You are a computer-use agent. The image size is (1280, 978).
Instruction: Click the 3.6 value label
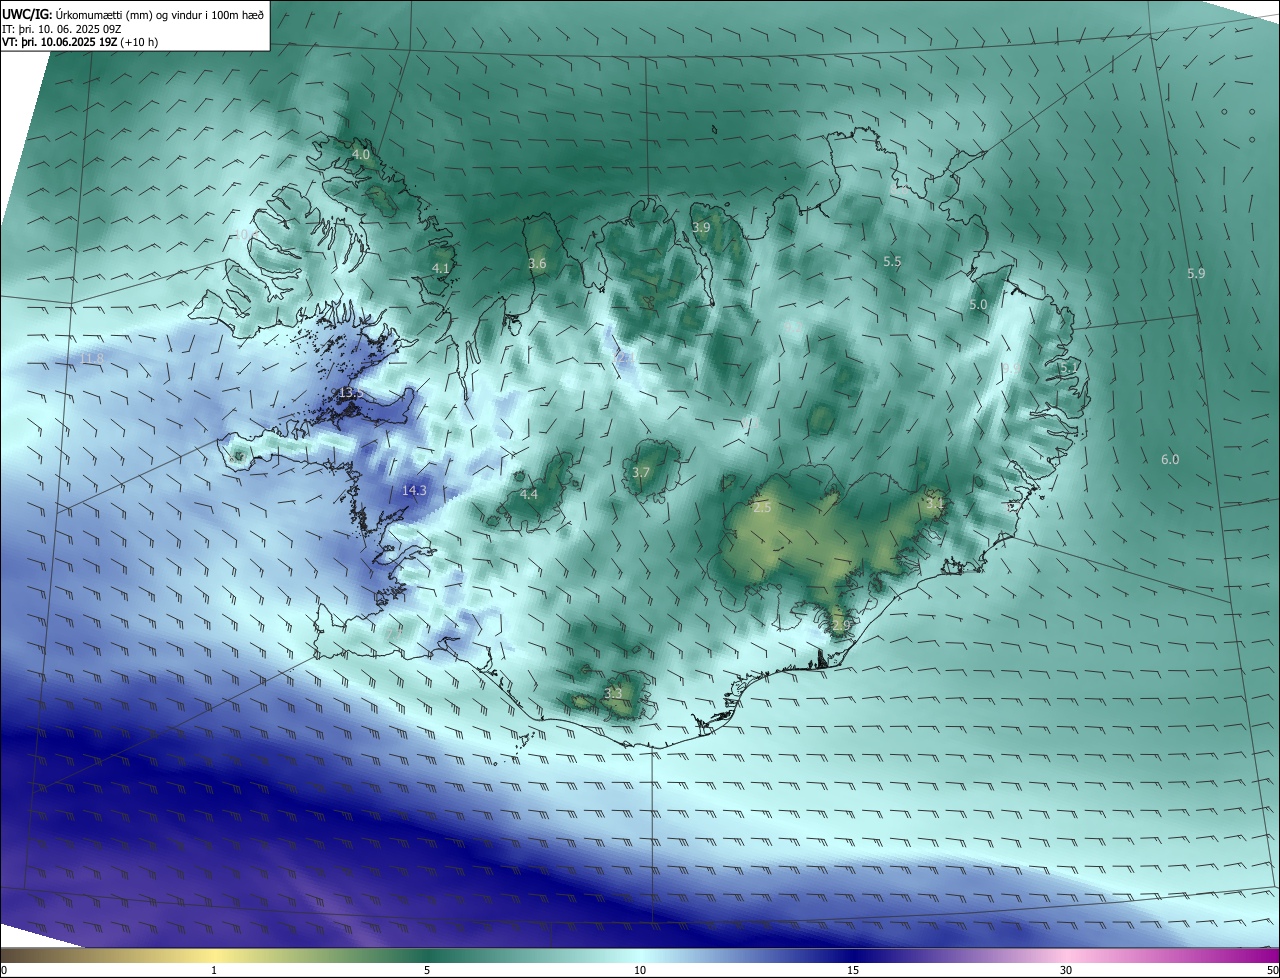537,263
